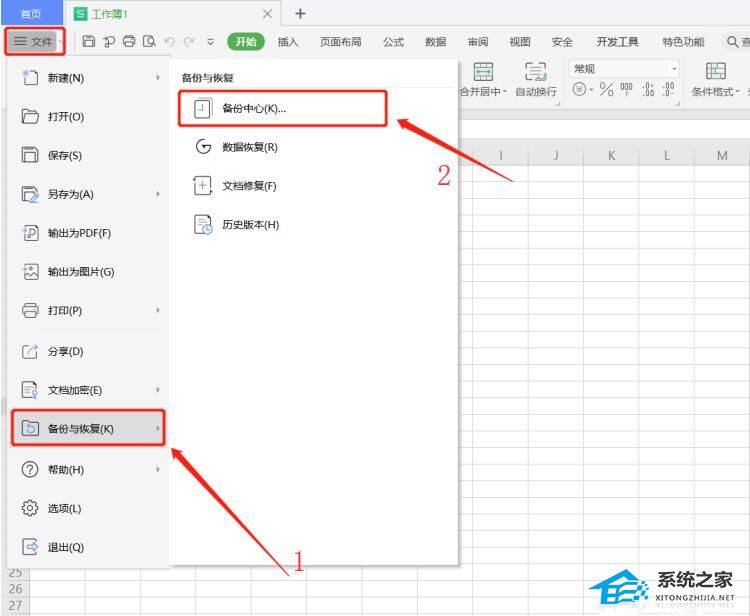Image resolution: width=750 pixels, height=616 pixels.
Task: Expand the 另存为(A) submenu arrow
Action: pos(157,194)
